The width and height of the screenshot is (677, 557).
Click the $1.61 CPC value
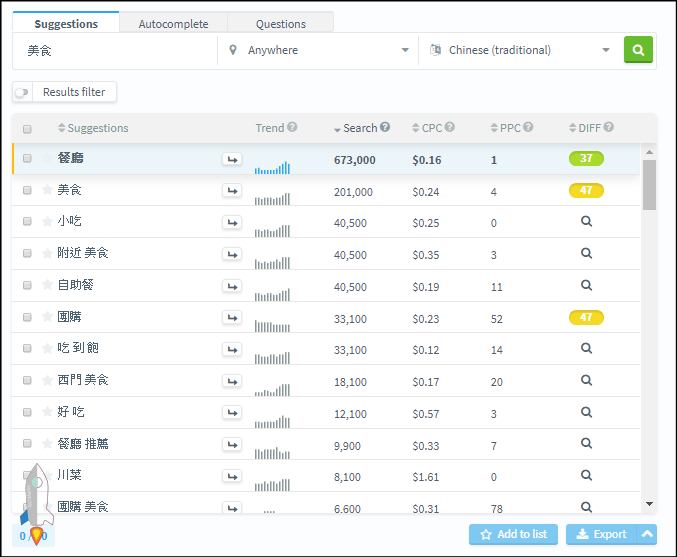point(425,477)
